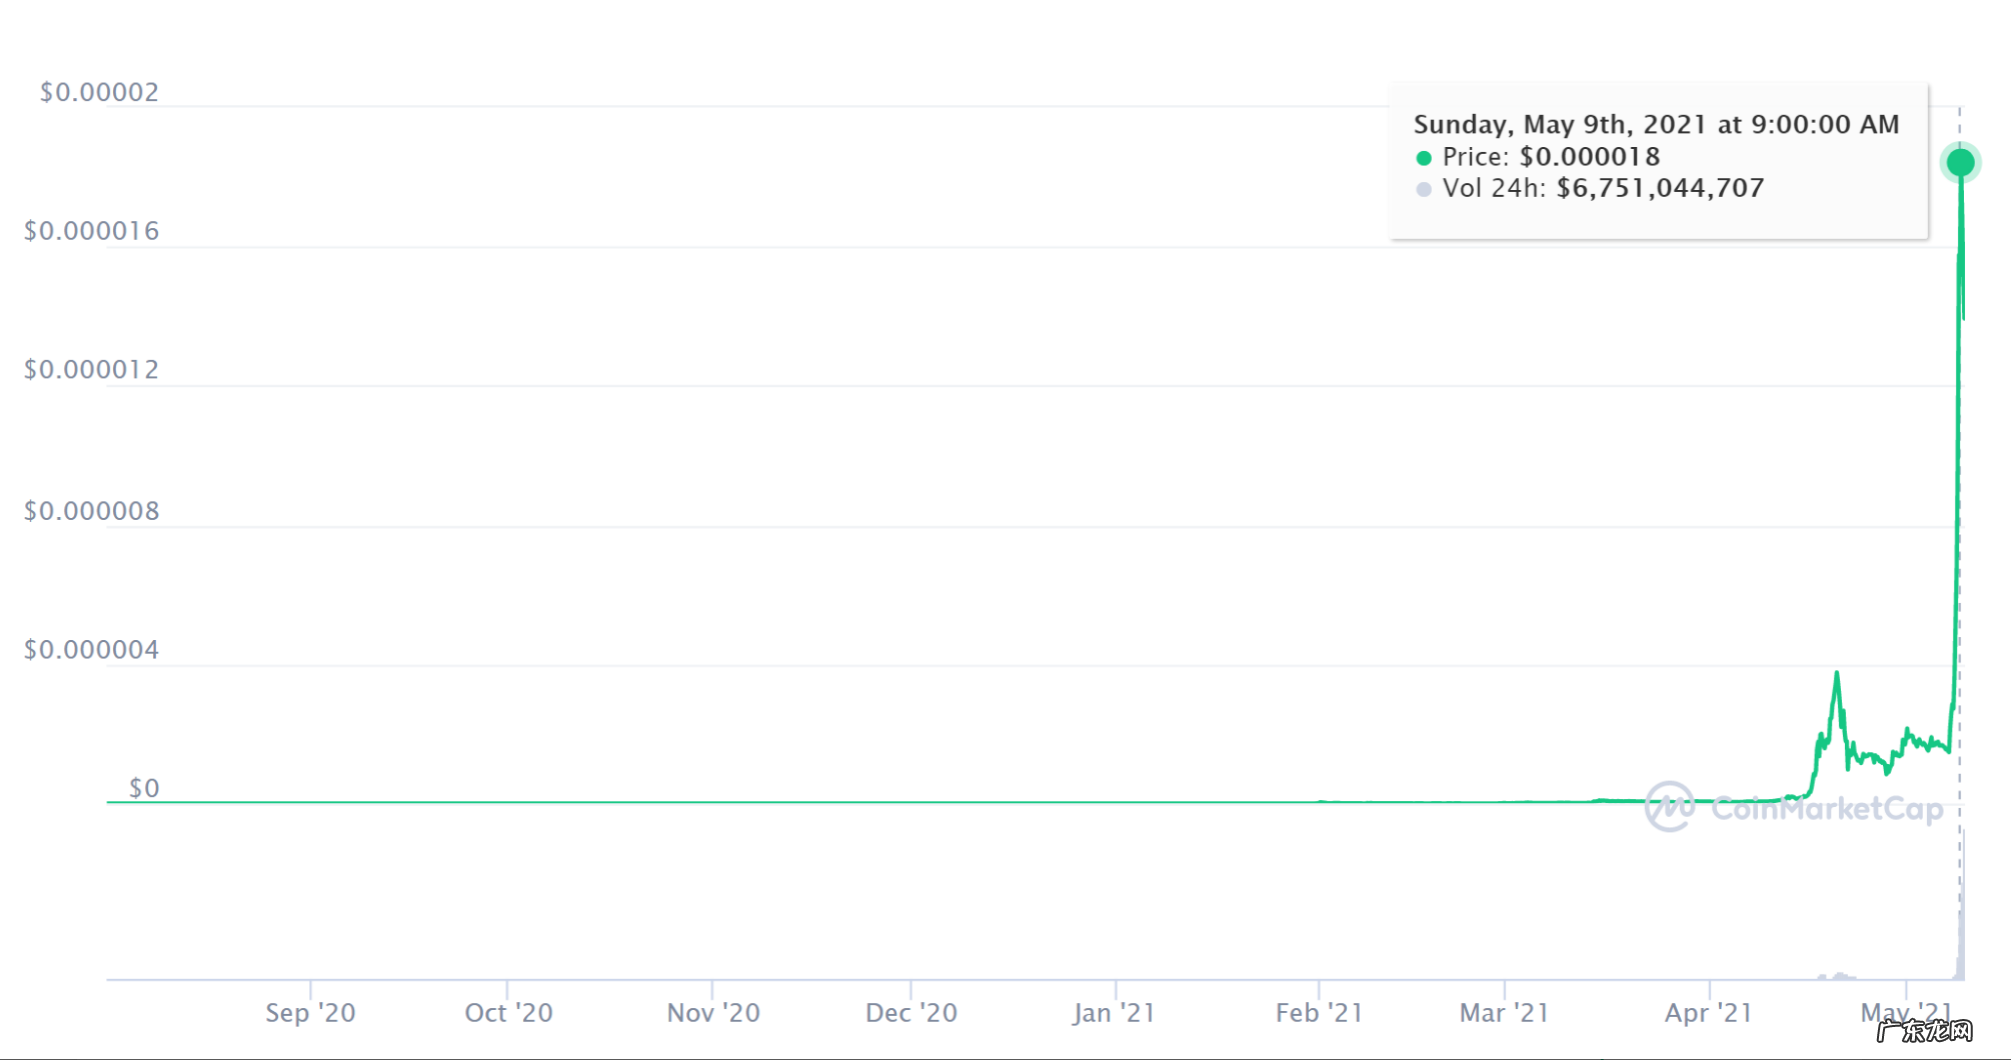Click the Apr '21 x-axis label
The image size is (2011, 1060).
click(x=1708, y=1013)
